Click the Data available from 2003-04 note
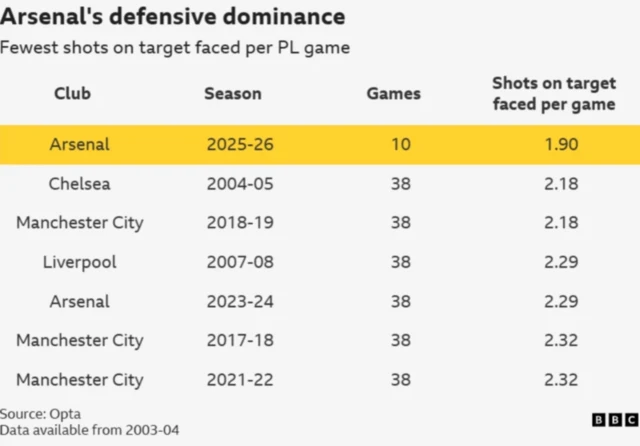 tap(90, 430)
